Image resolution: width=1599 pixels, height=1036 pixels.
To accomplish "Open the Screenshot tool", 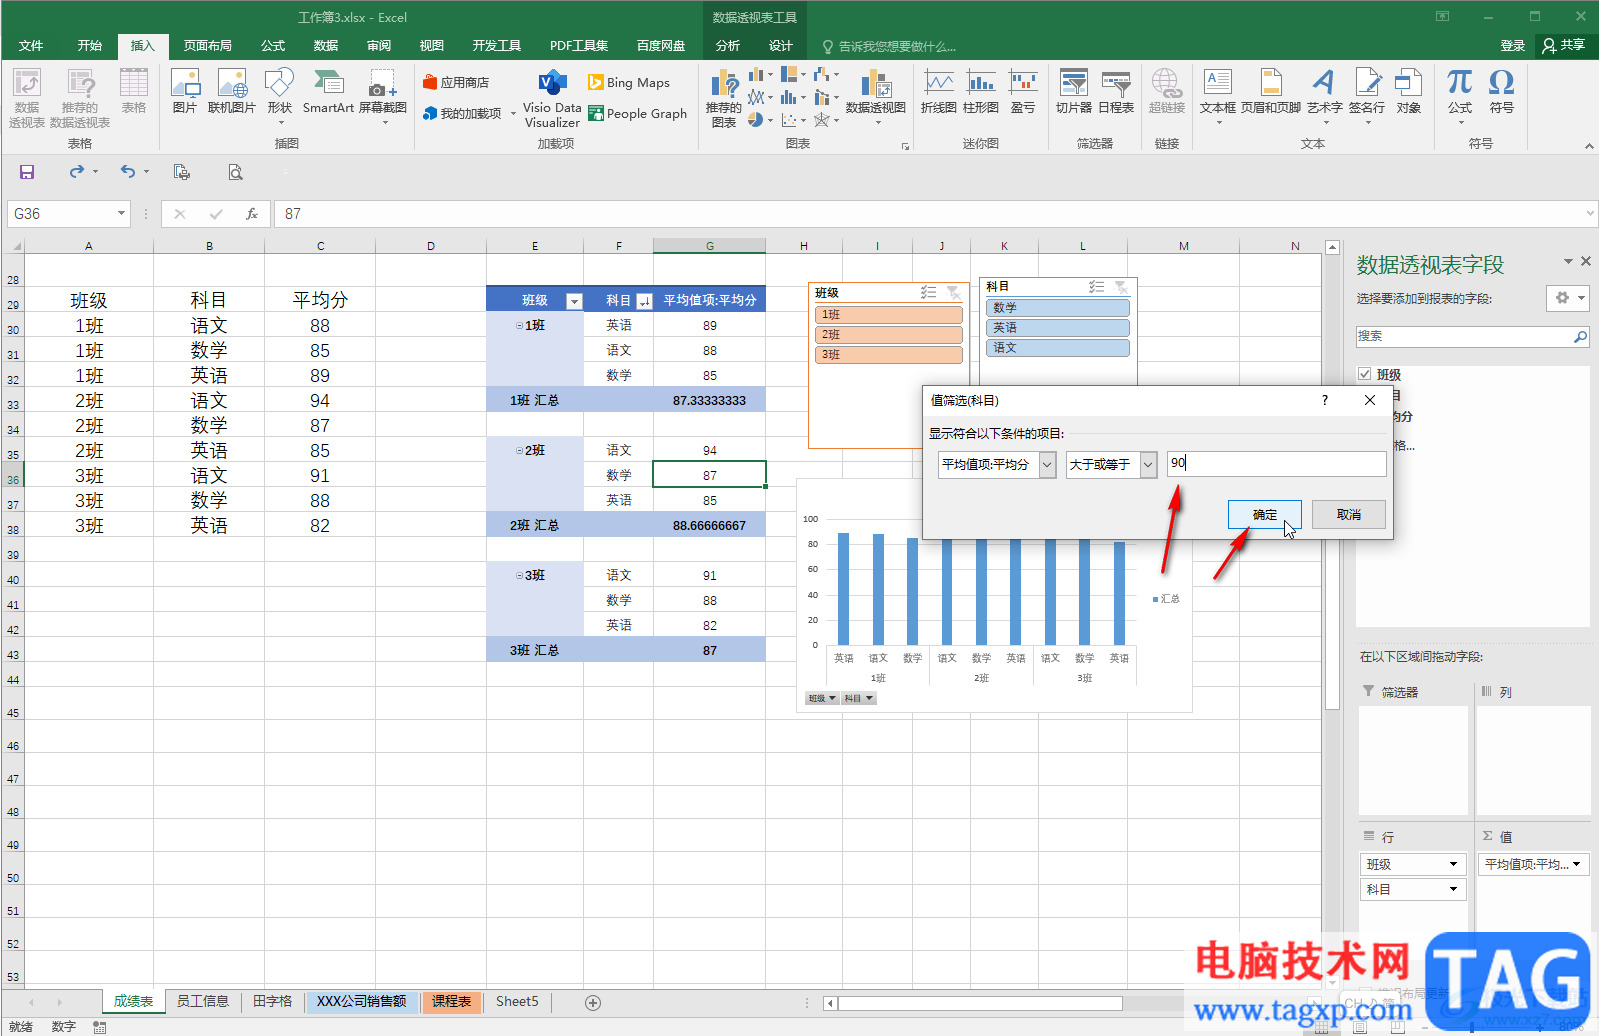I will pyautogui.click(x=383, y=95).
